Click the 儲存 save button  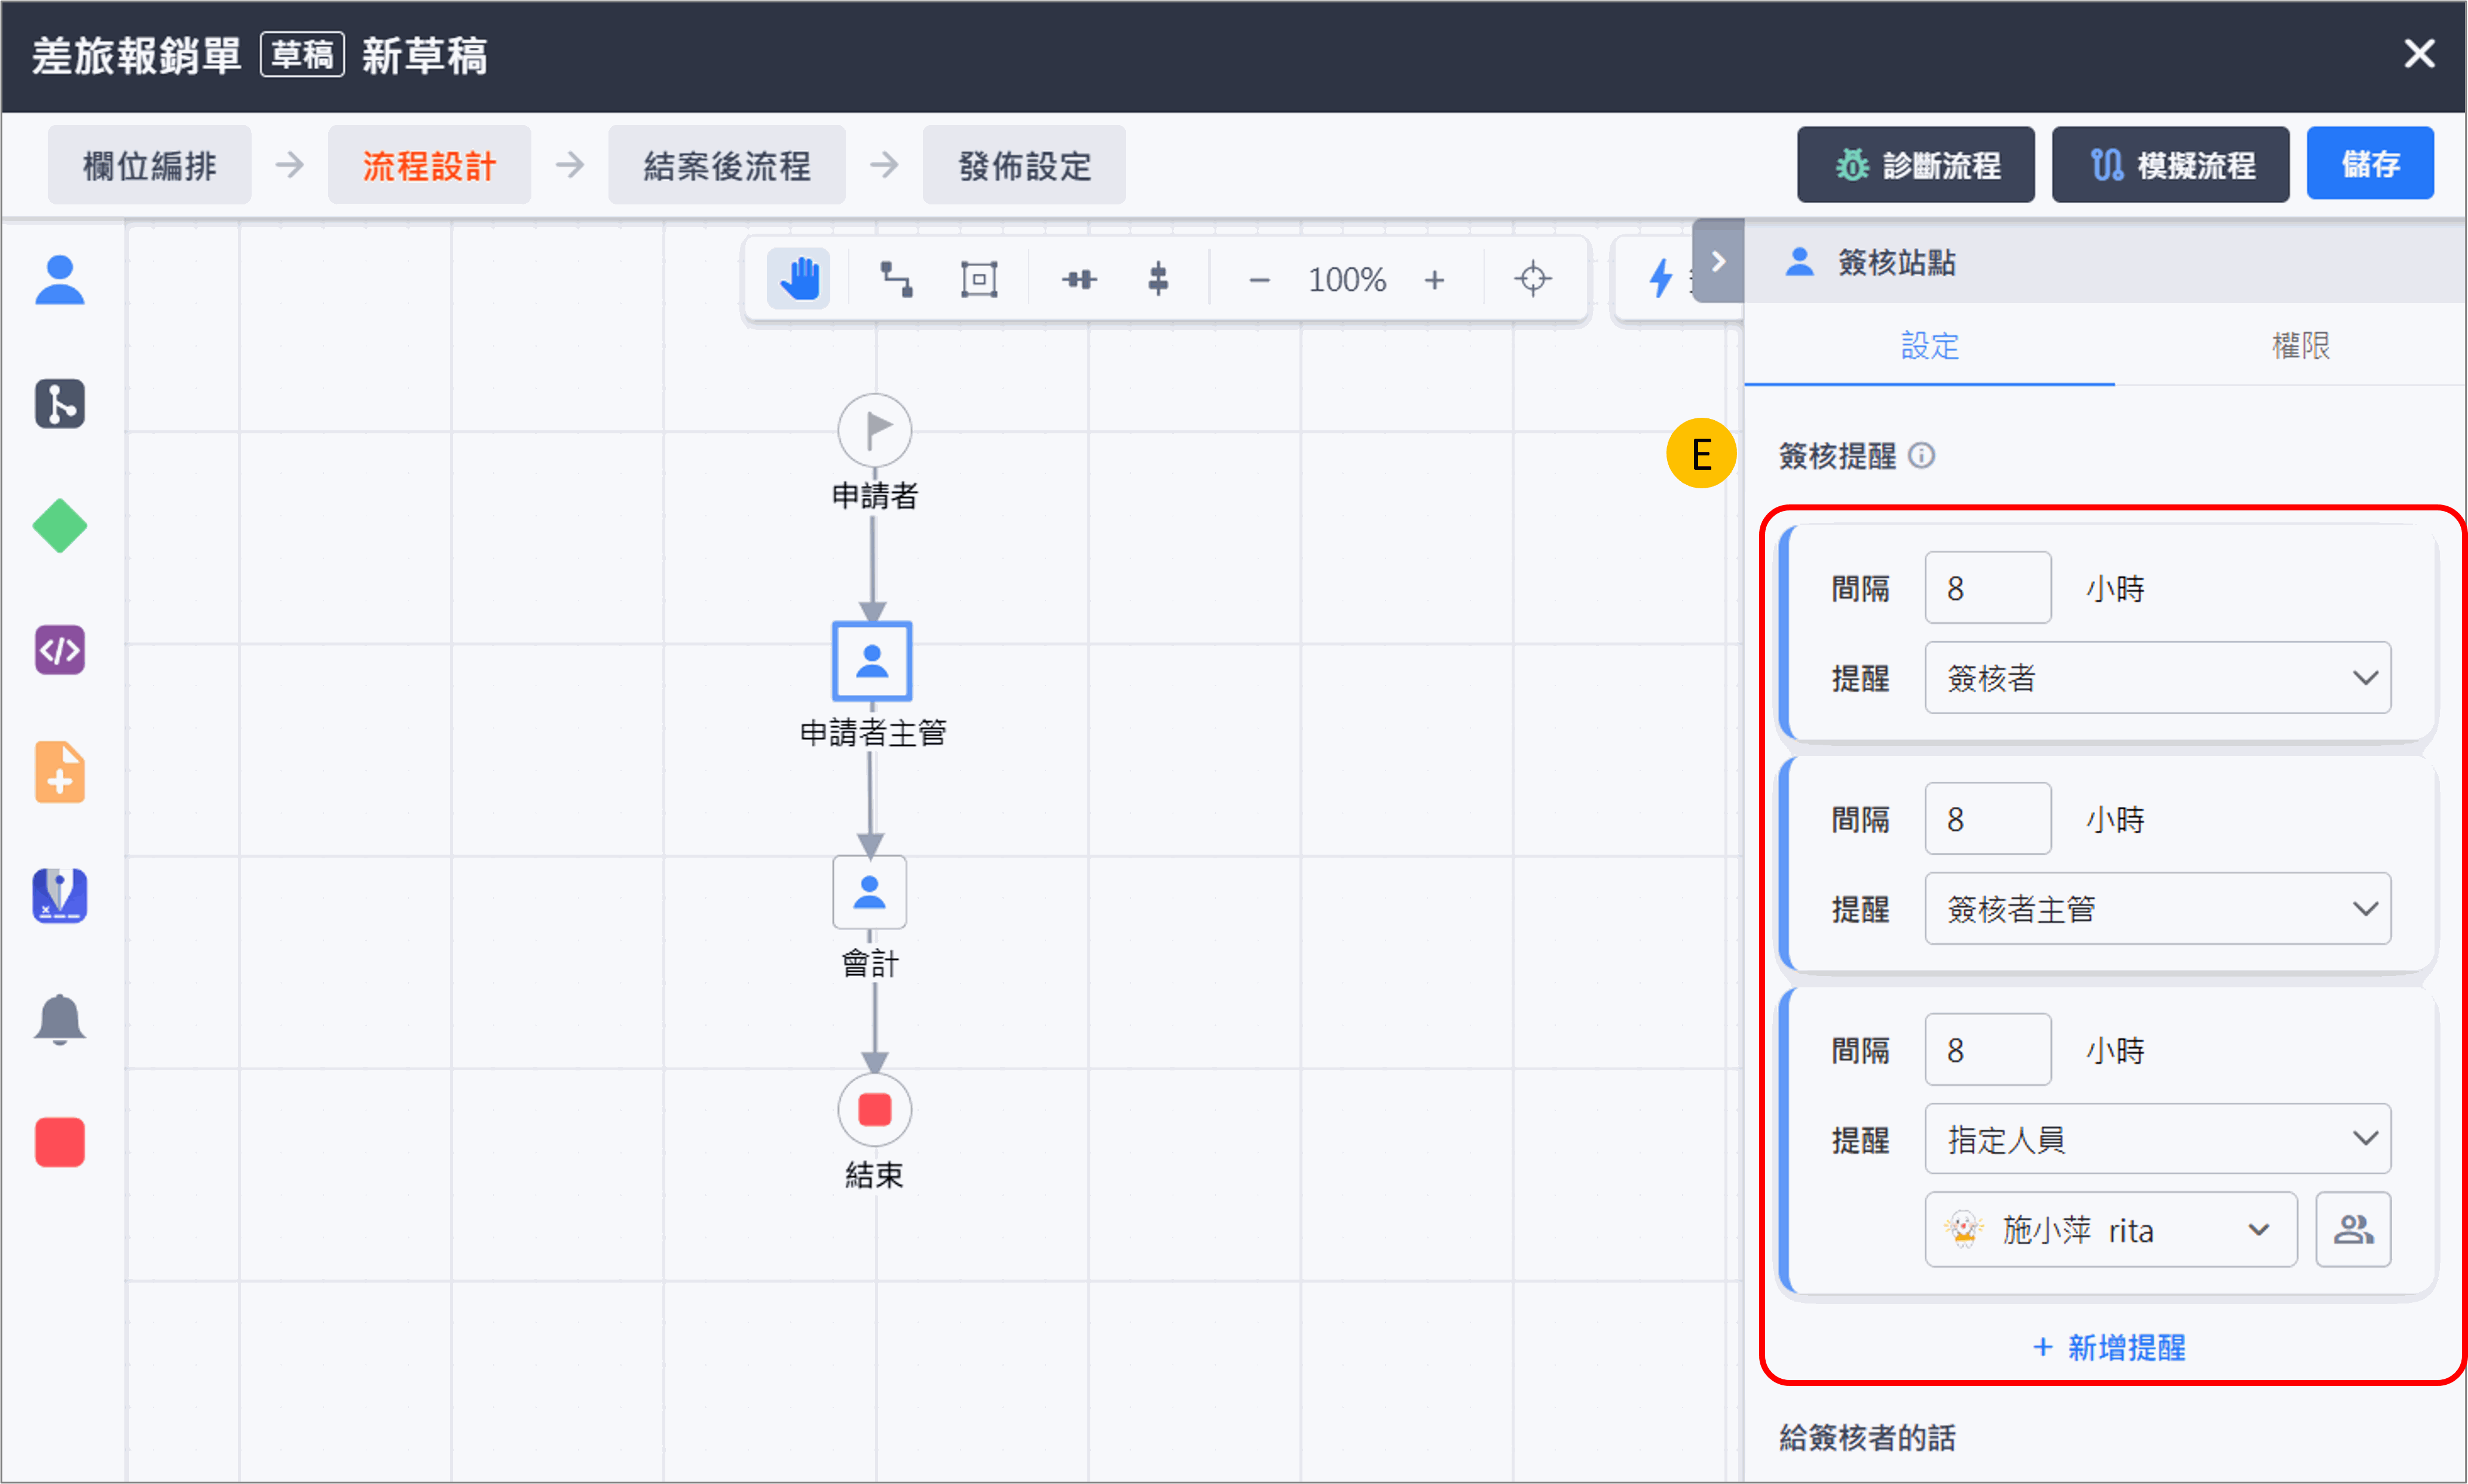pyautogui.click(x=2369, y=164)
